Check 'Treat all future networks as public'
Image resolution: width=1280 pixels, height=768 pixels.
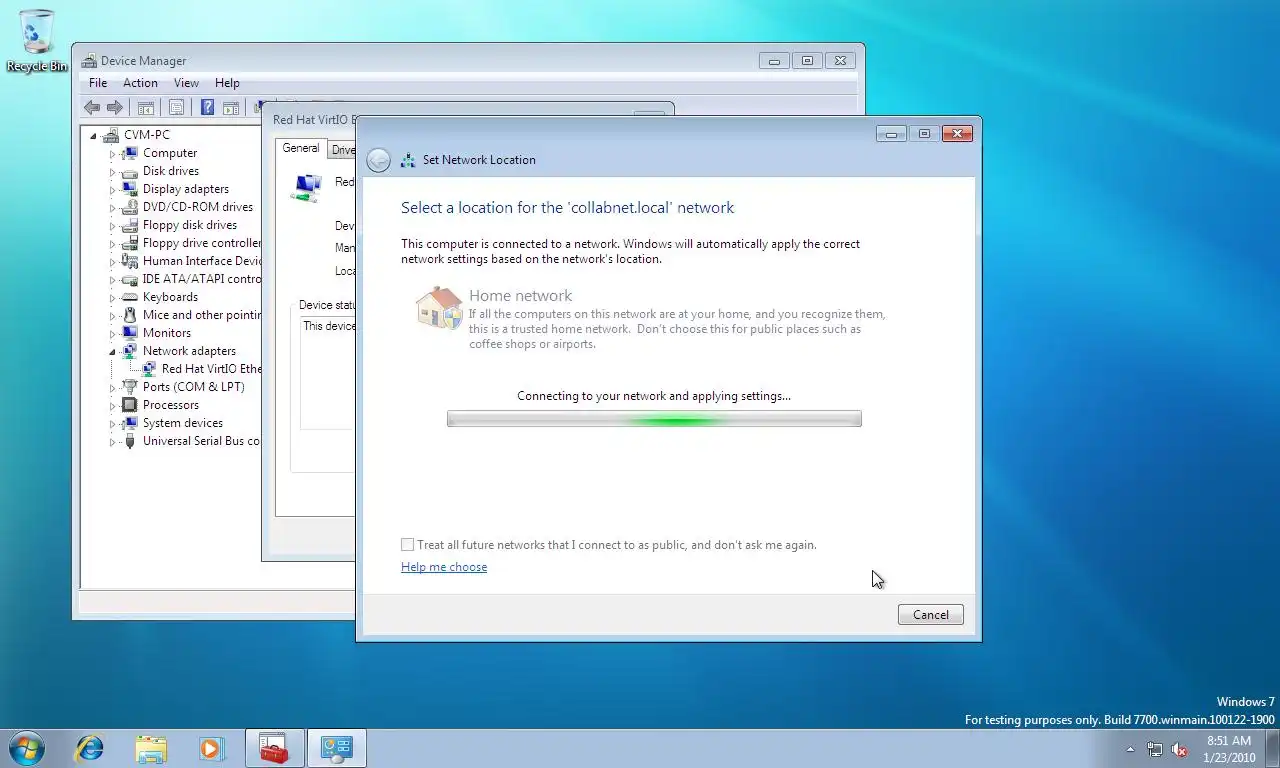pyautogui.click(x=407, y=545)
